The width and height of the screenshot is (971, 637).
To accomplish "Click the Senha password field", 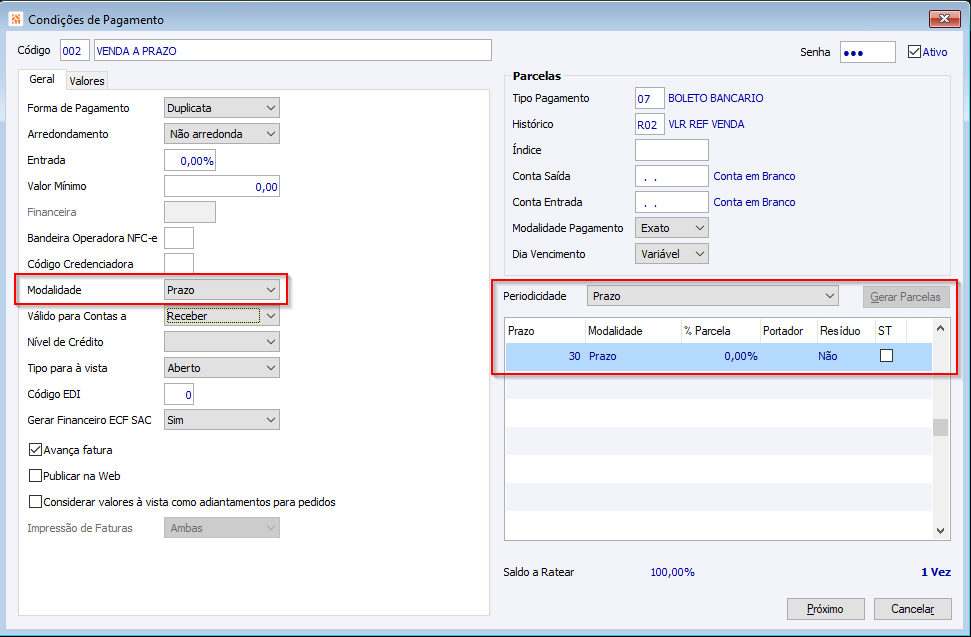I will click(868, 53).
